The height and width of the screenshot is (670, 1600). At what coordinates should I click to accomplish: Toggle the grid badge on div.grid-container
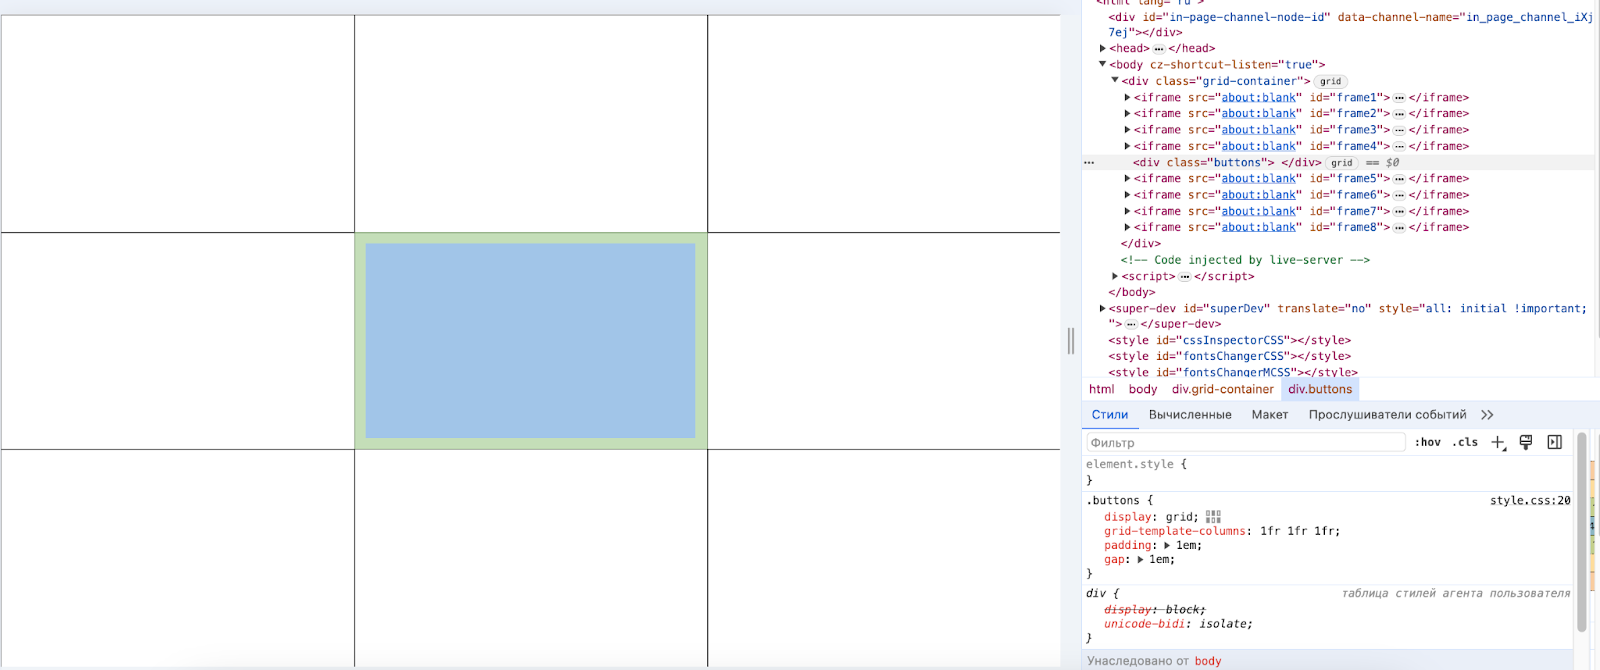pyautogui.click(x=1330, y=82)
